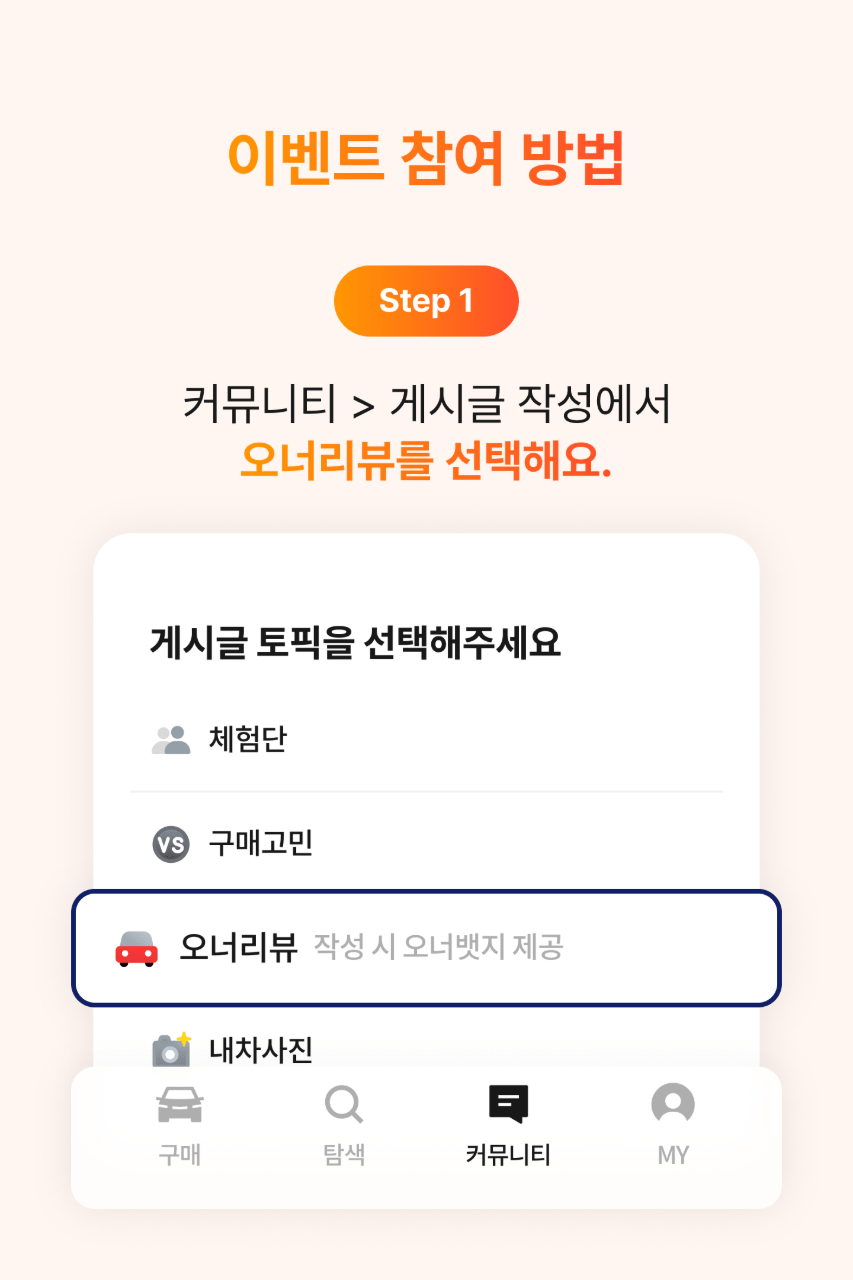The height and width of the screenshot is (1280, 853).
Task: Choose the 내차사진 topic label
Action: pos(260,1049)
